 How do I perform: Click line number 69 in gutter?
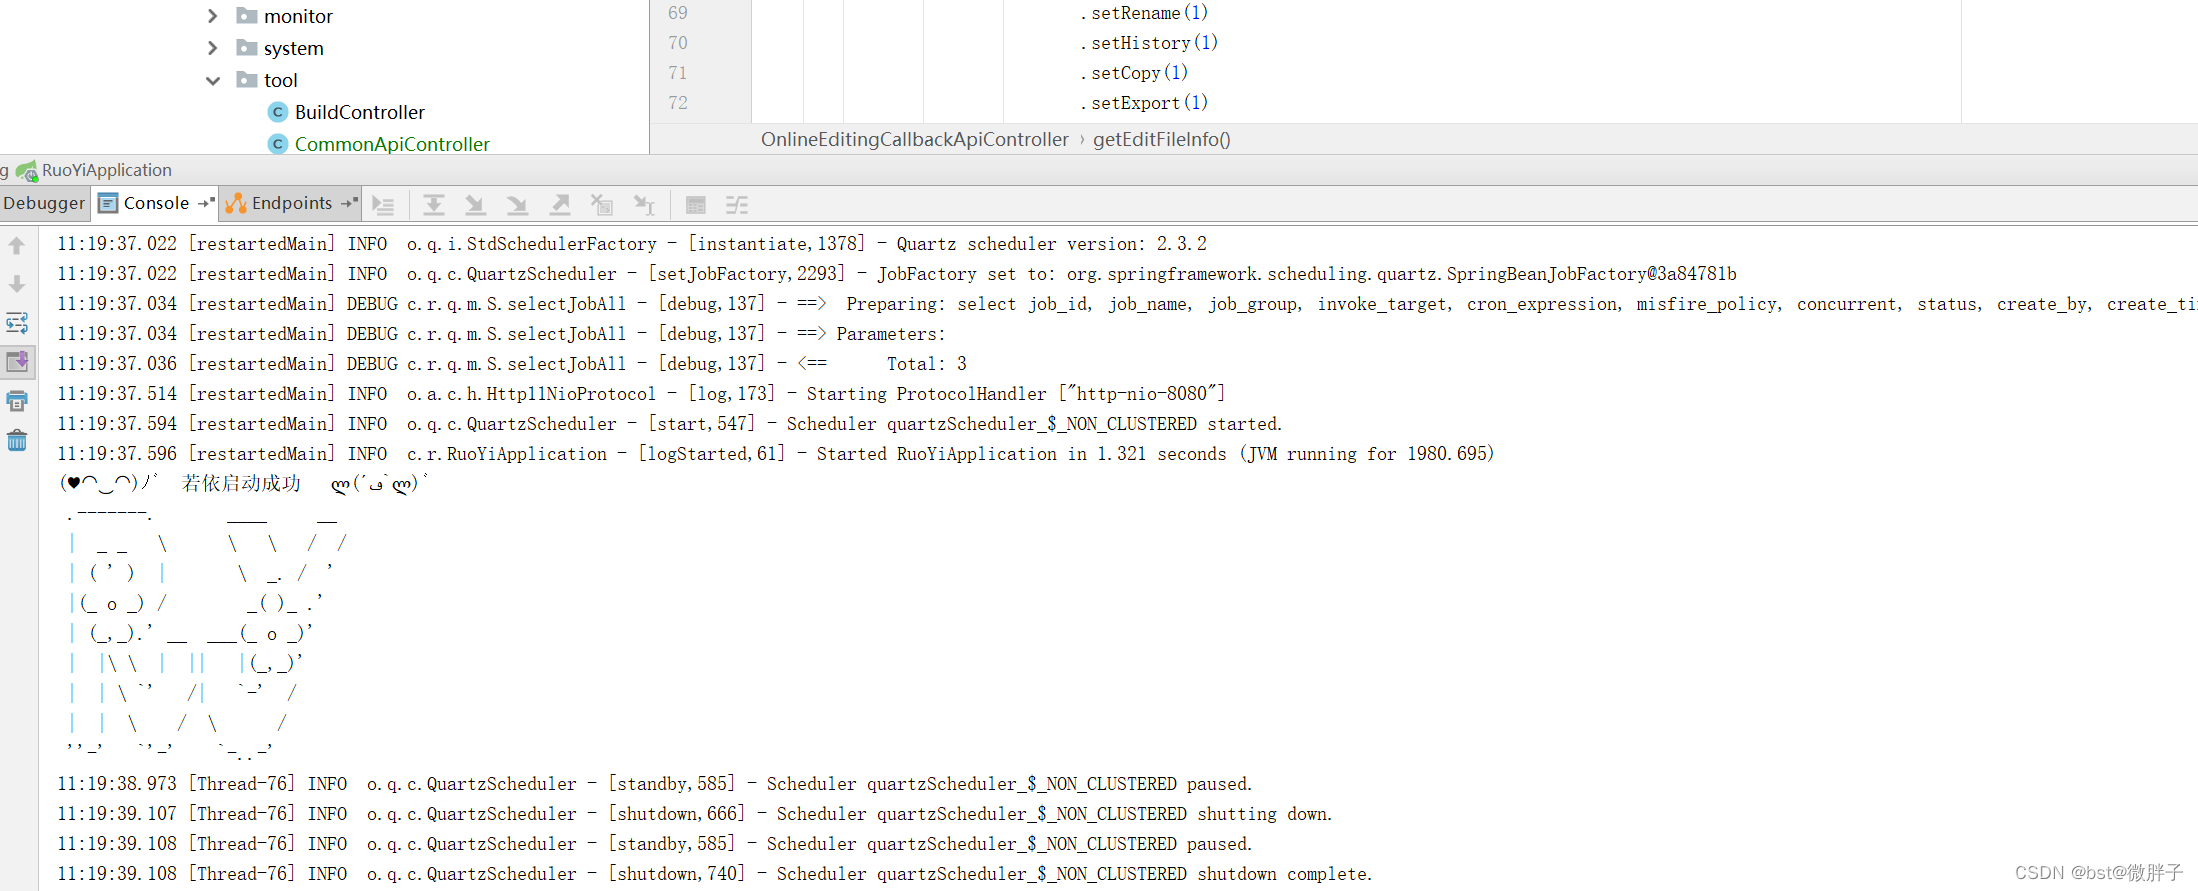point(678,13)
